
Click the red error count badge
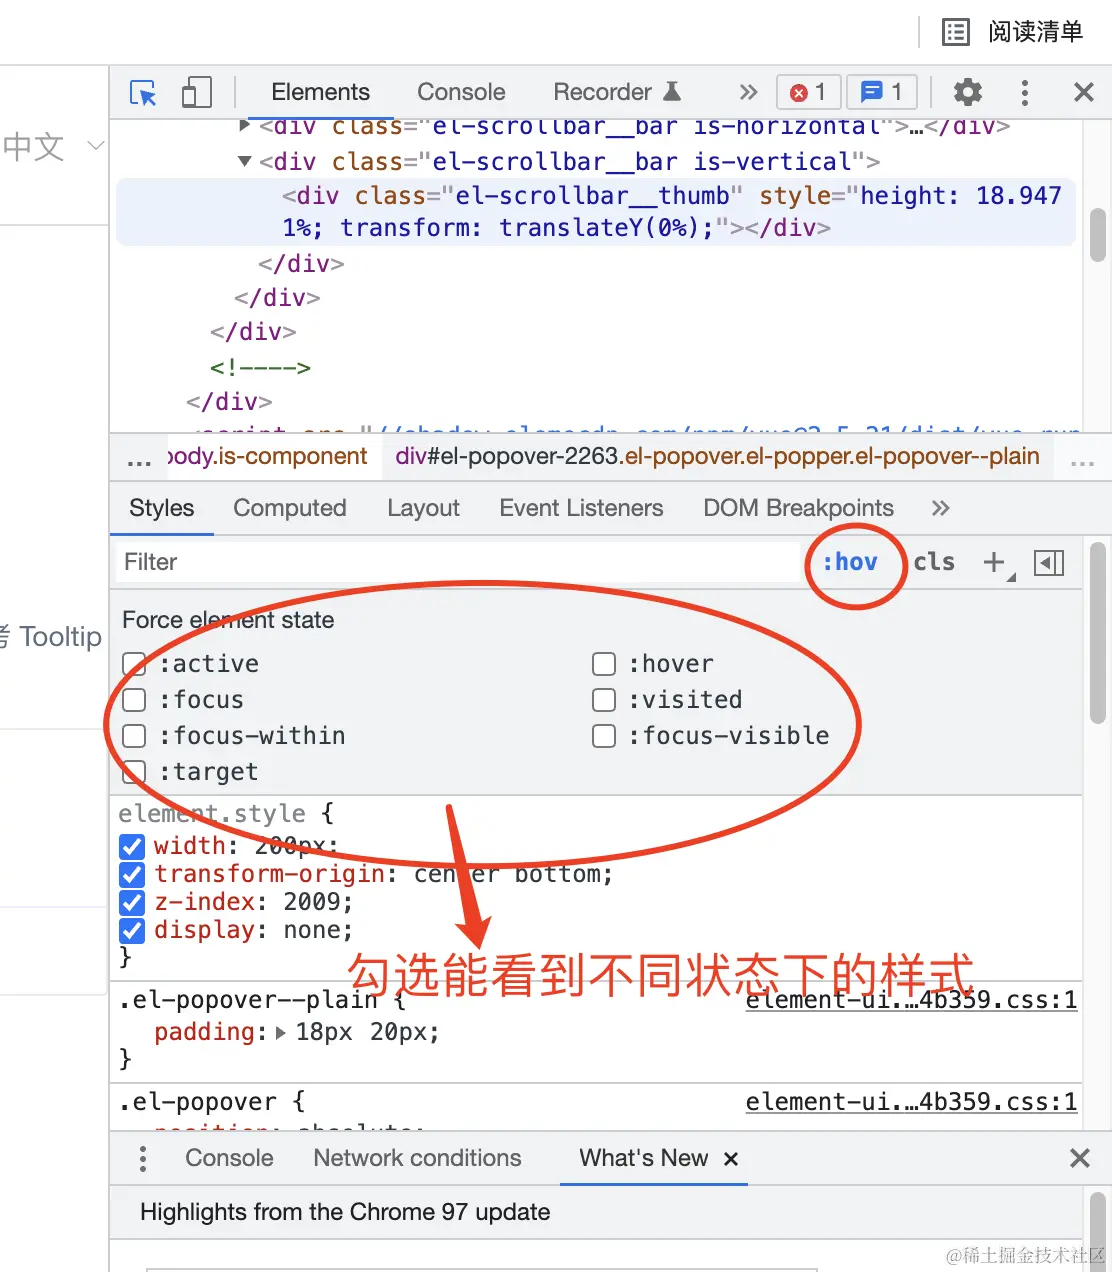[x=809, y=93]
